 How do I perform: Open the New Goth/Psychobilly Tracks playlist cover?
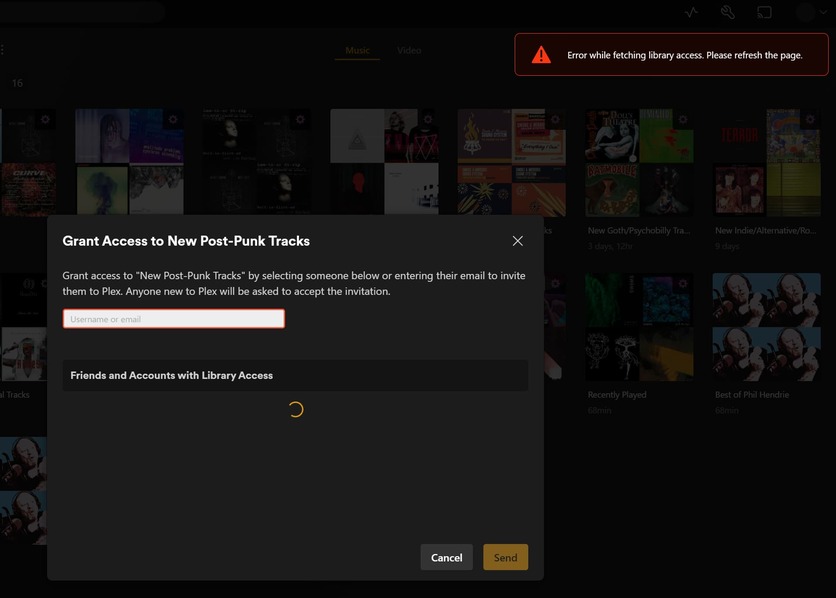639,163
